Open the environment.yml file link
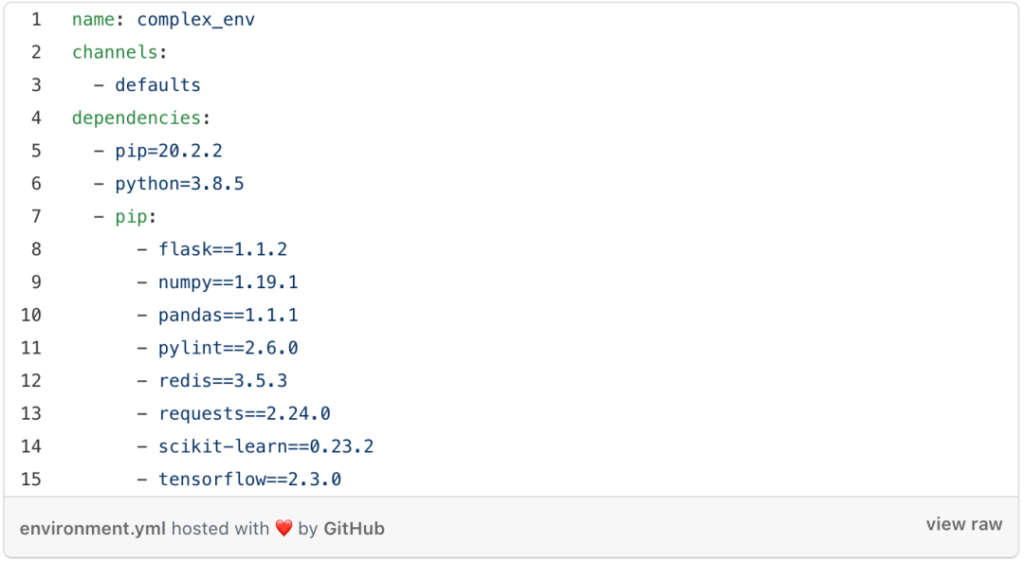The height and width of the screenshot is (563, 1024). coord(92,528)
